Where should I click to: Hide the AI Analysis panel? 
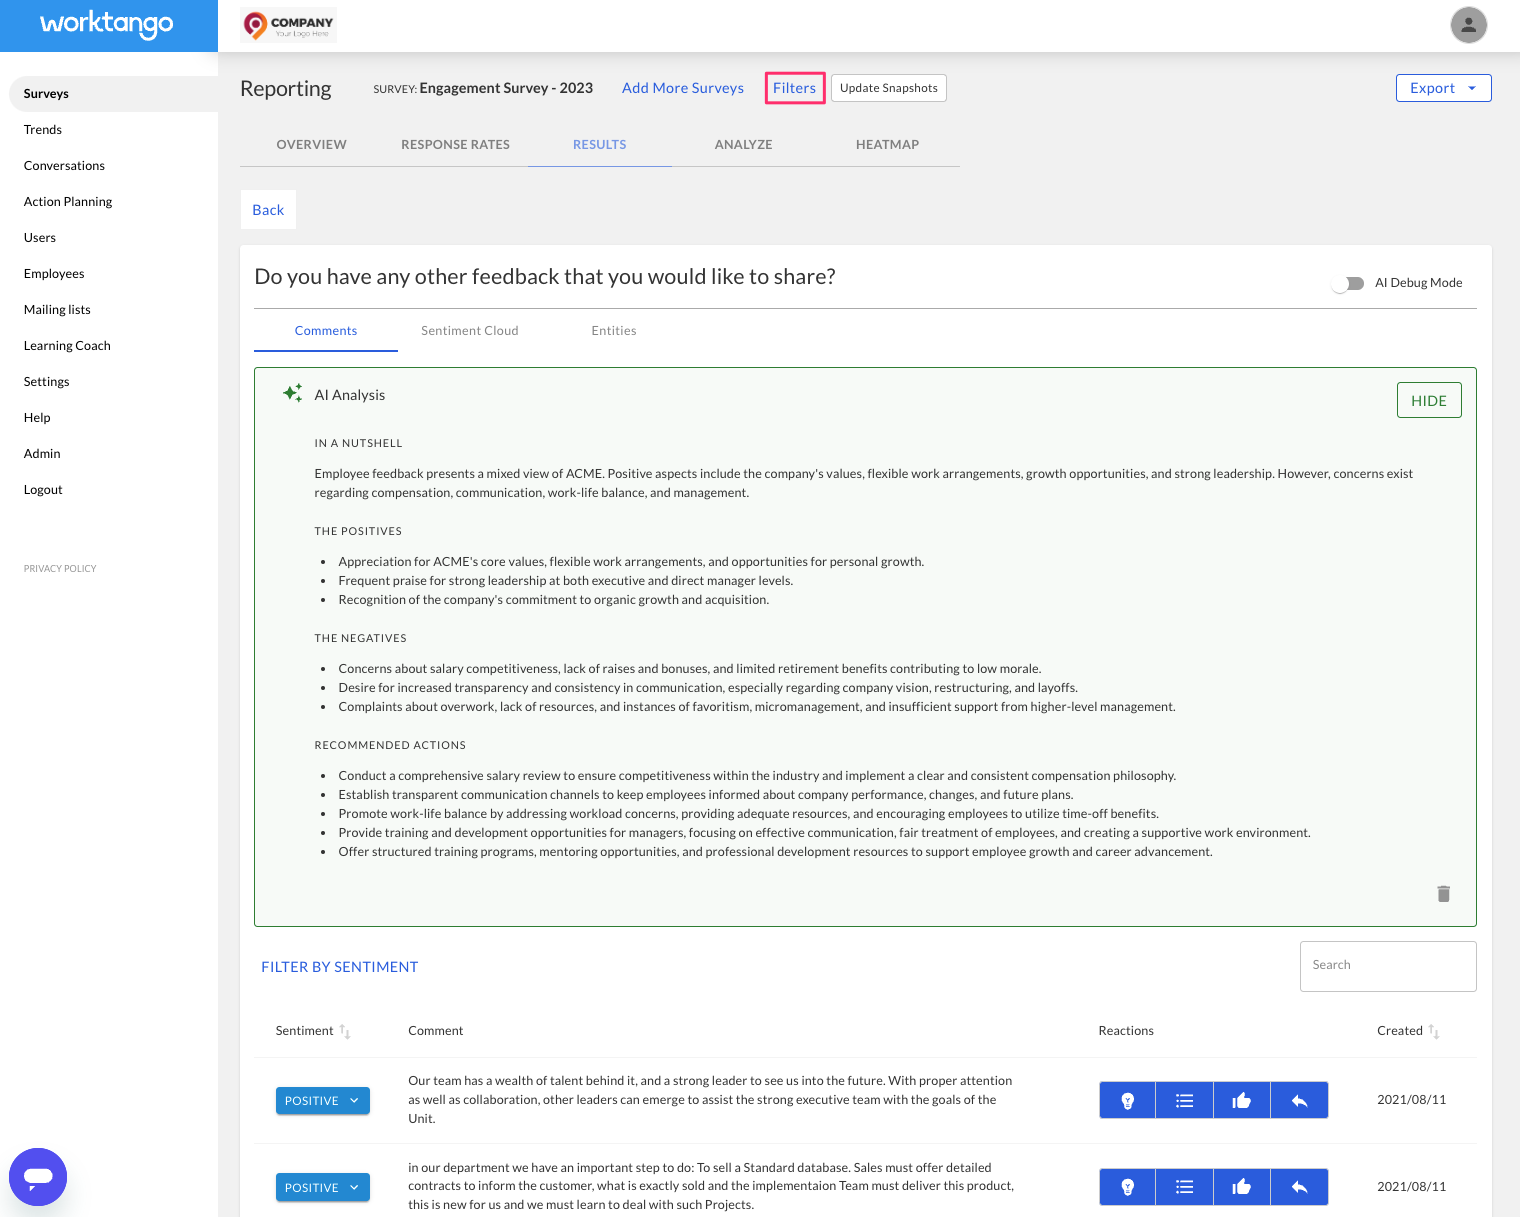coord(1428,400)
